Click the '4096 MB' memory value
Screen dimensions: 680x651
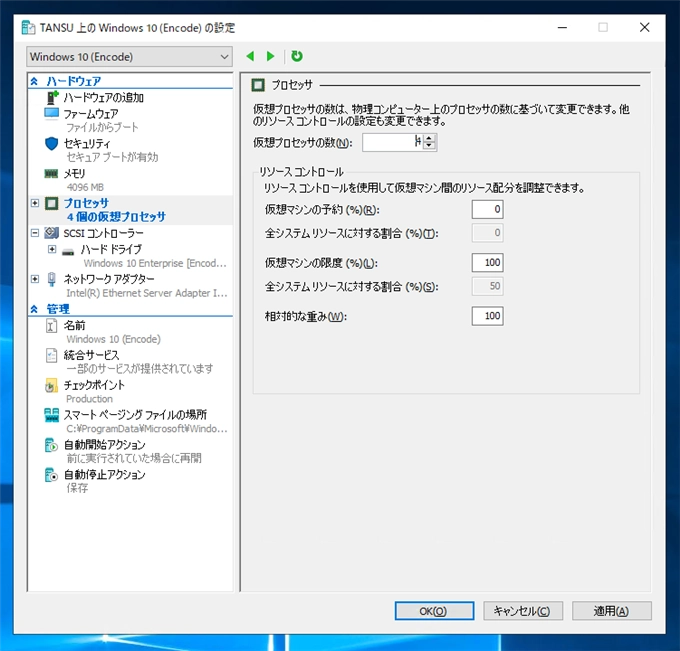pos(85,187)
